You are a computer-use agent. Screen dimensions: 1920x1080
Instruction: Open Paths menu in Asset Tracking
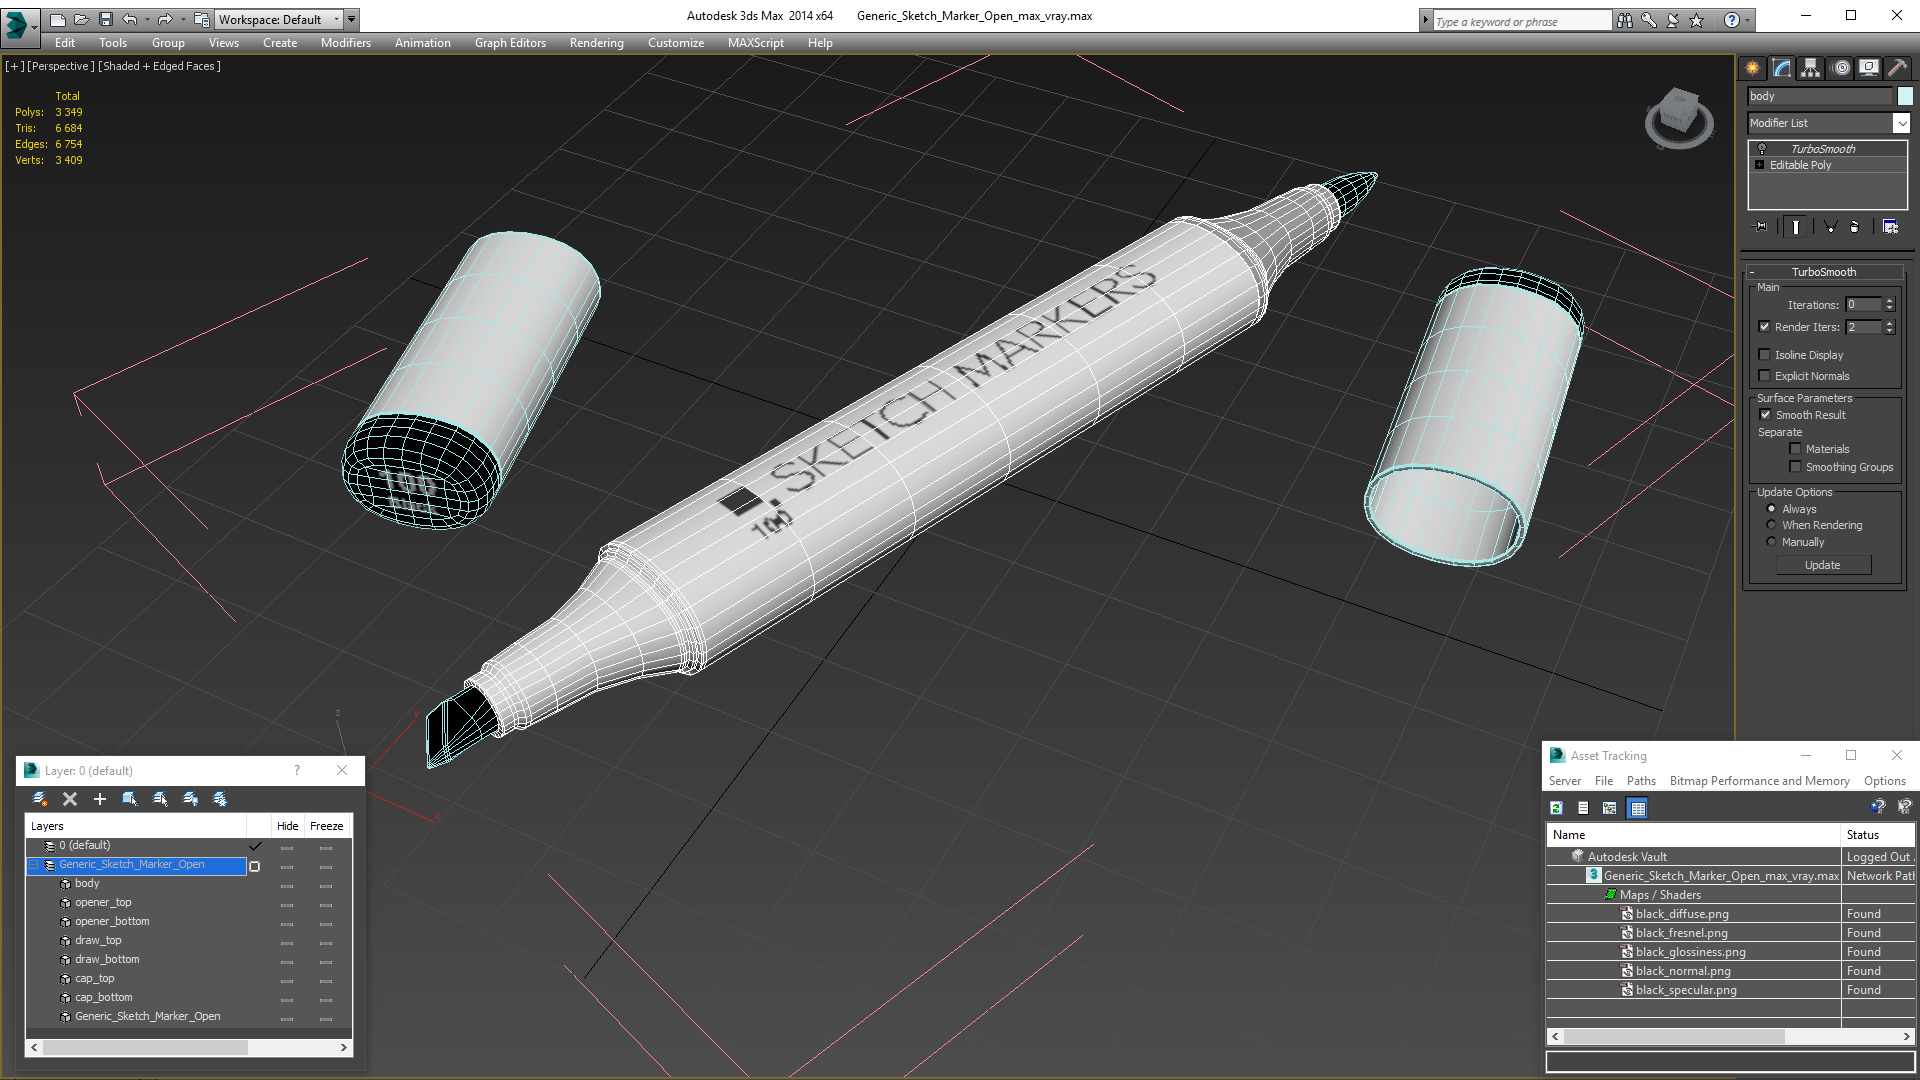pyautogui.click(x=1640, y=781)
